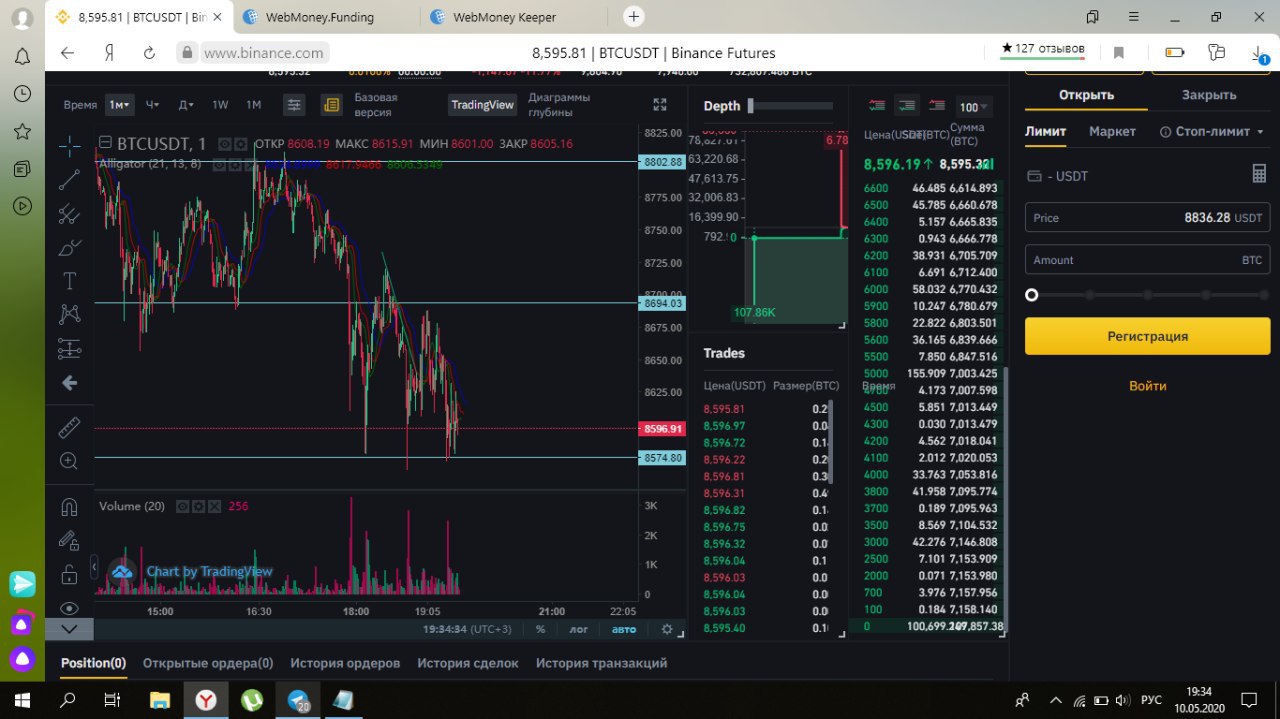
Task: Toggle авто auto scale
Action: [623, 629]
